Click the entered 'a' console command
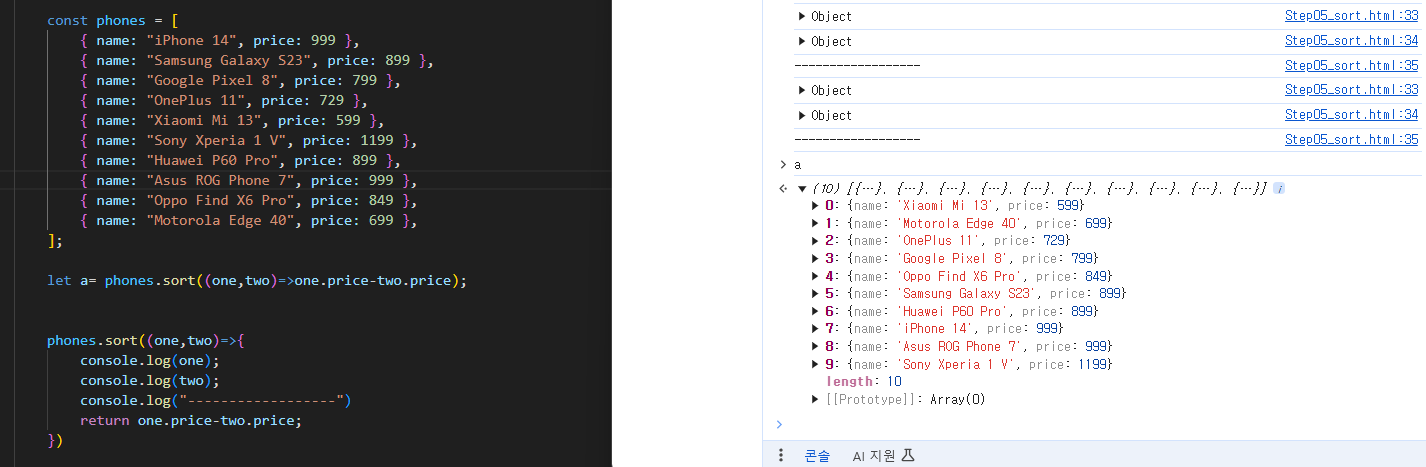Viewport: 1426px width, 467px height. point(797,164)
